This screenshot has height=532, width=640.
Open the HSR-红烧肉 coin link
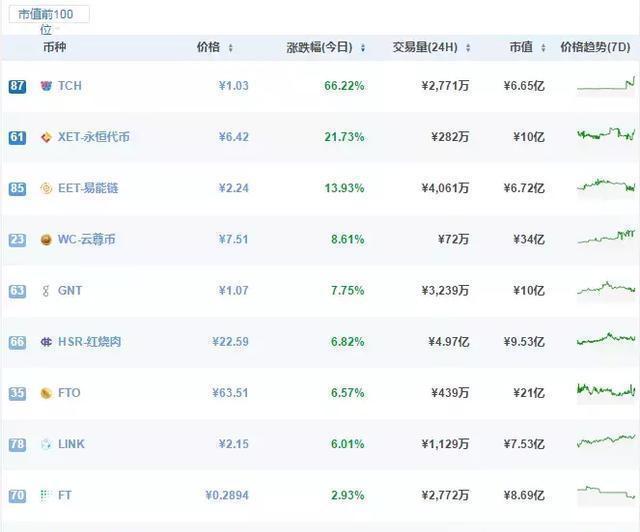[89, 341]
